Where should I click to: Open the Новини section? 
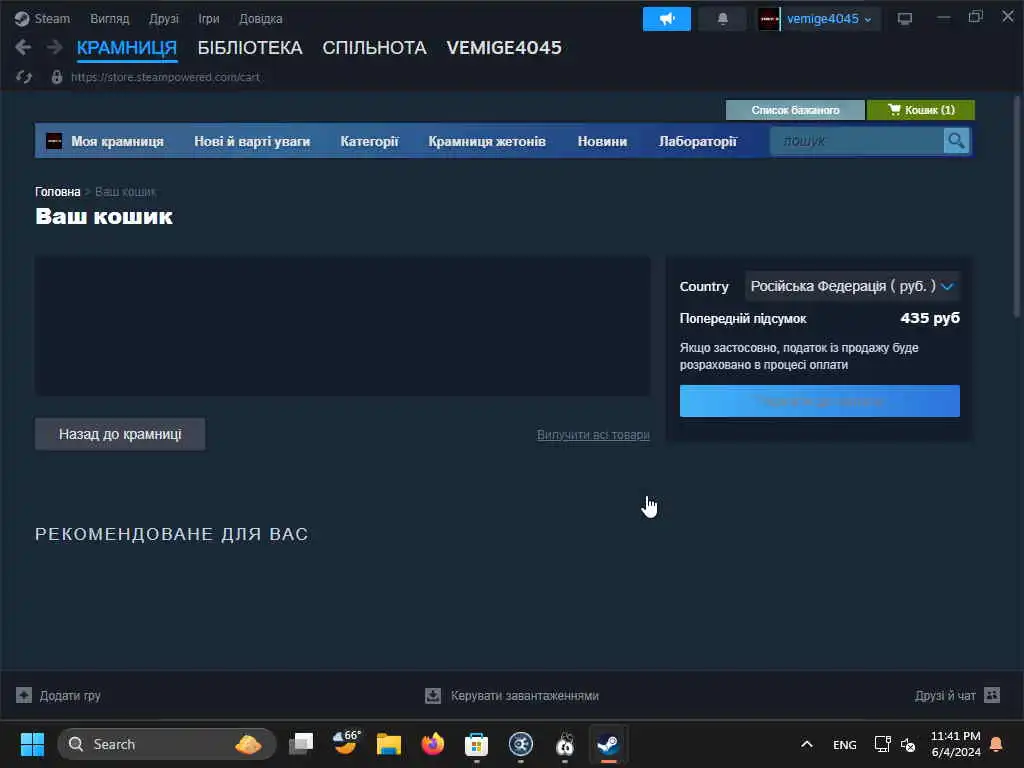tap(602, 141)
